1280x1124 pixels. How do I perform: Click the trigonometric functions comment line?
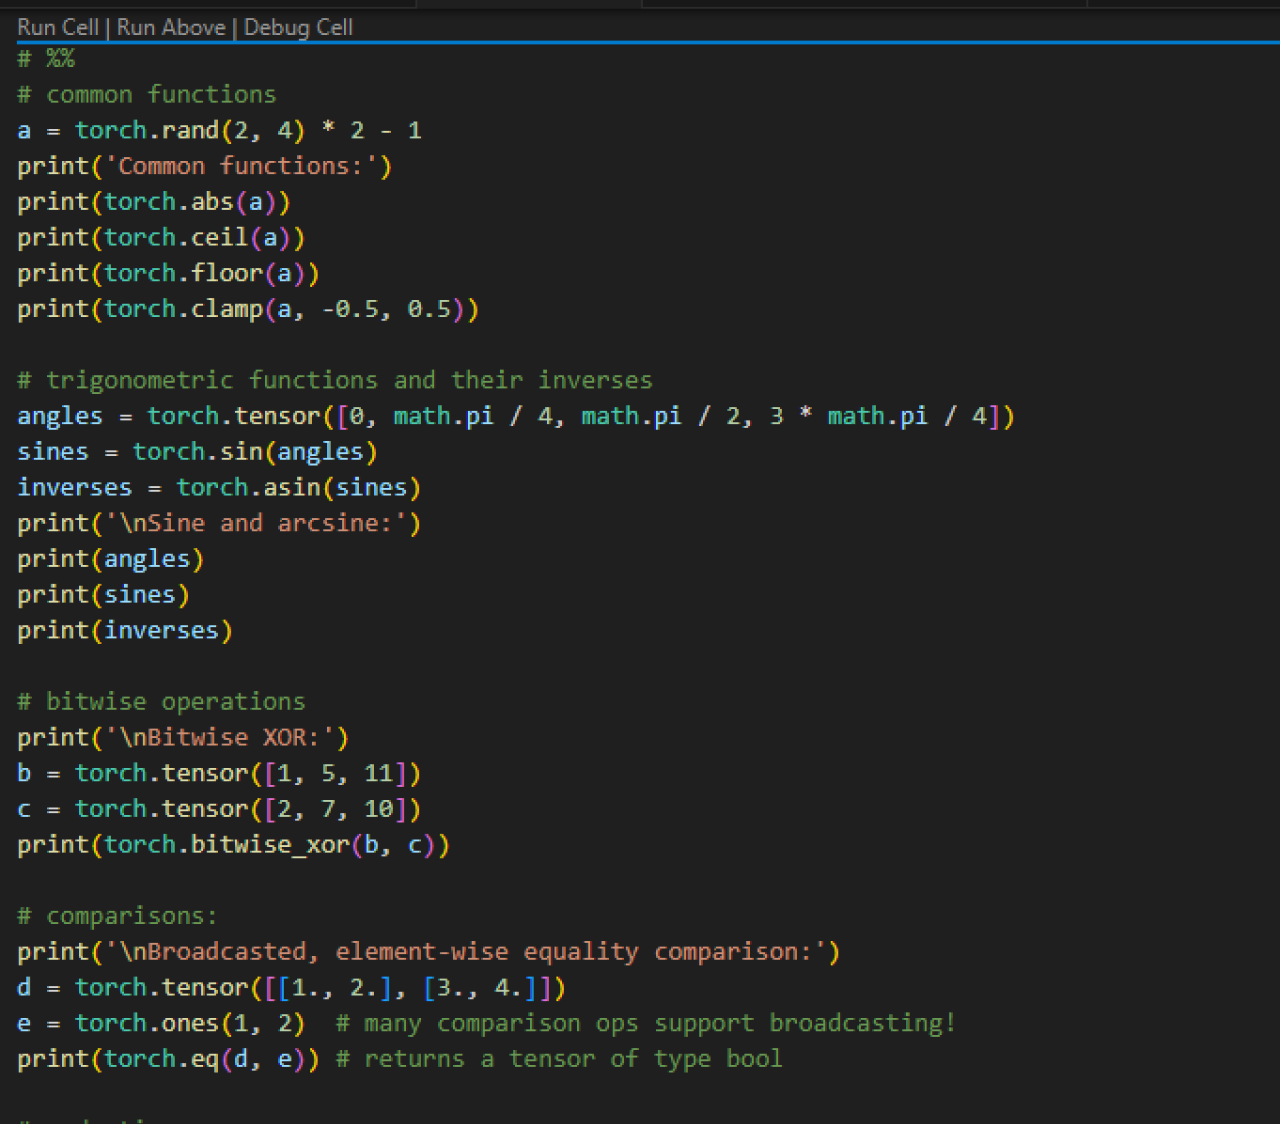(334, 381)
